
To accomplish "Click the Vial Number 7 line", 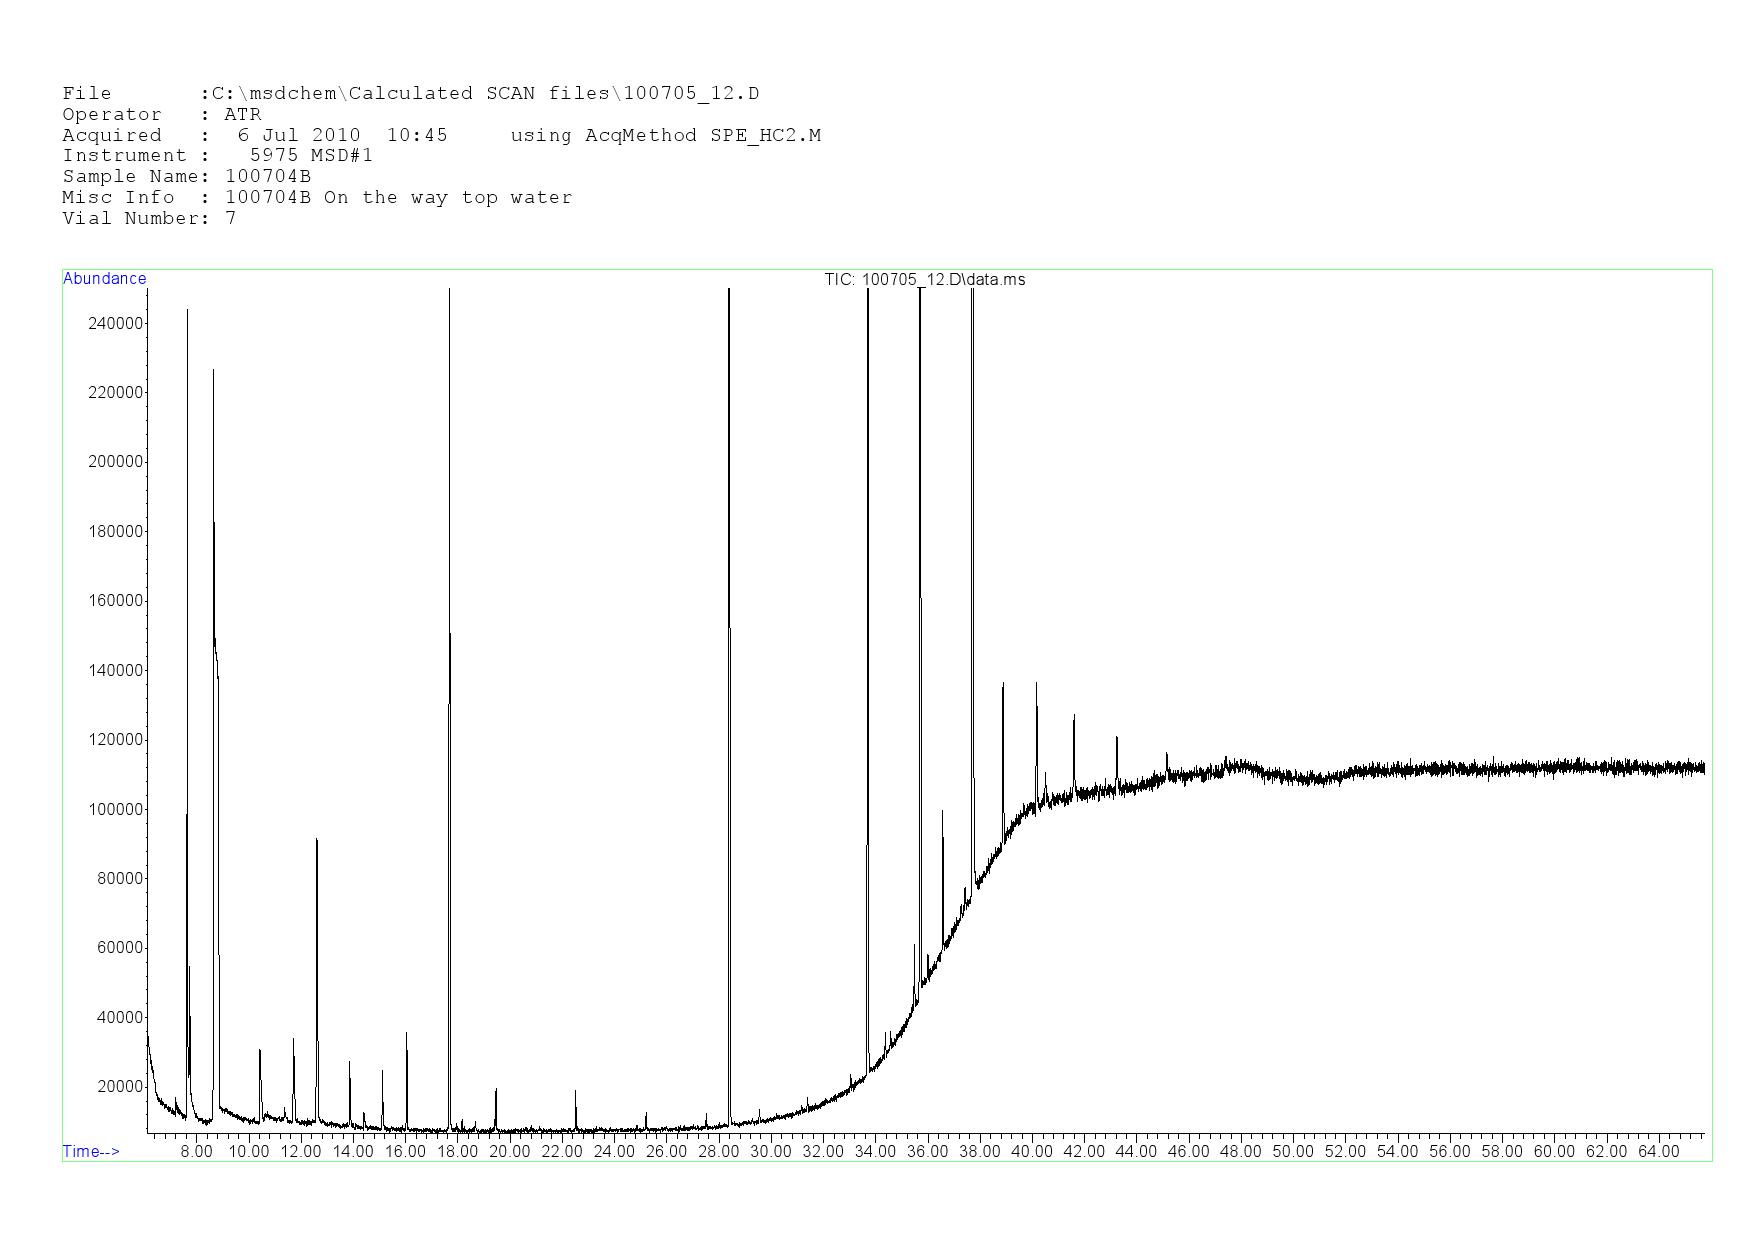I will 149,219.
